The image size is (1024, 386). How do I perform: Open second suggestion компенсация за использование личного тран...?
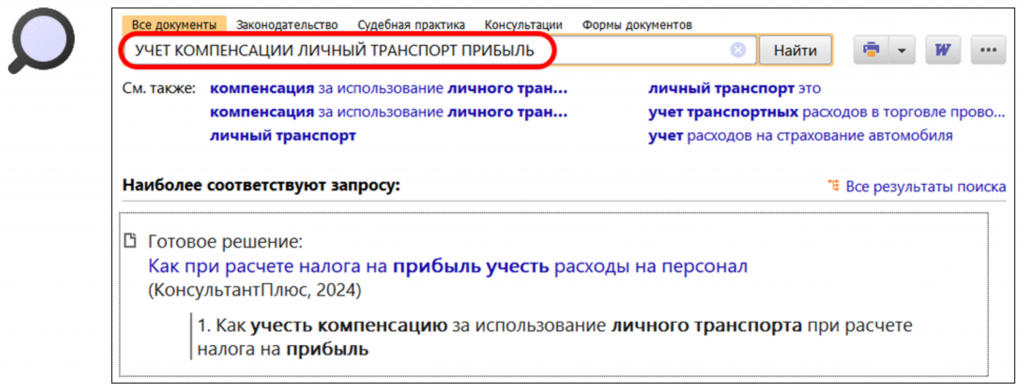[x=389, y=112]
